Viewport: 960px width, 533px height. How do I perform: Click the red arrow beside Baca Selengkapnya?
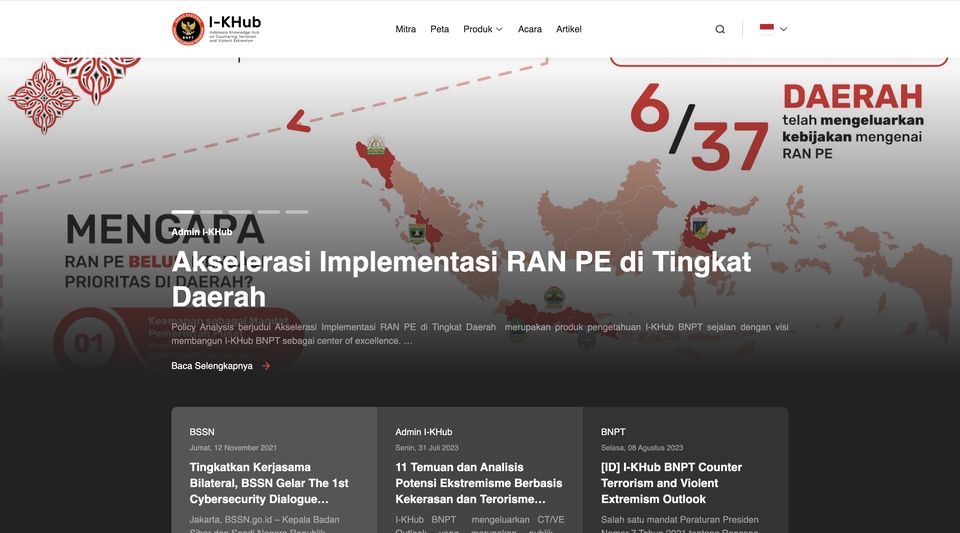tap(266, 366)
